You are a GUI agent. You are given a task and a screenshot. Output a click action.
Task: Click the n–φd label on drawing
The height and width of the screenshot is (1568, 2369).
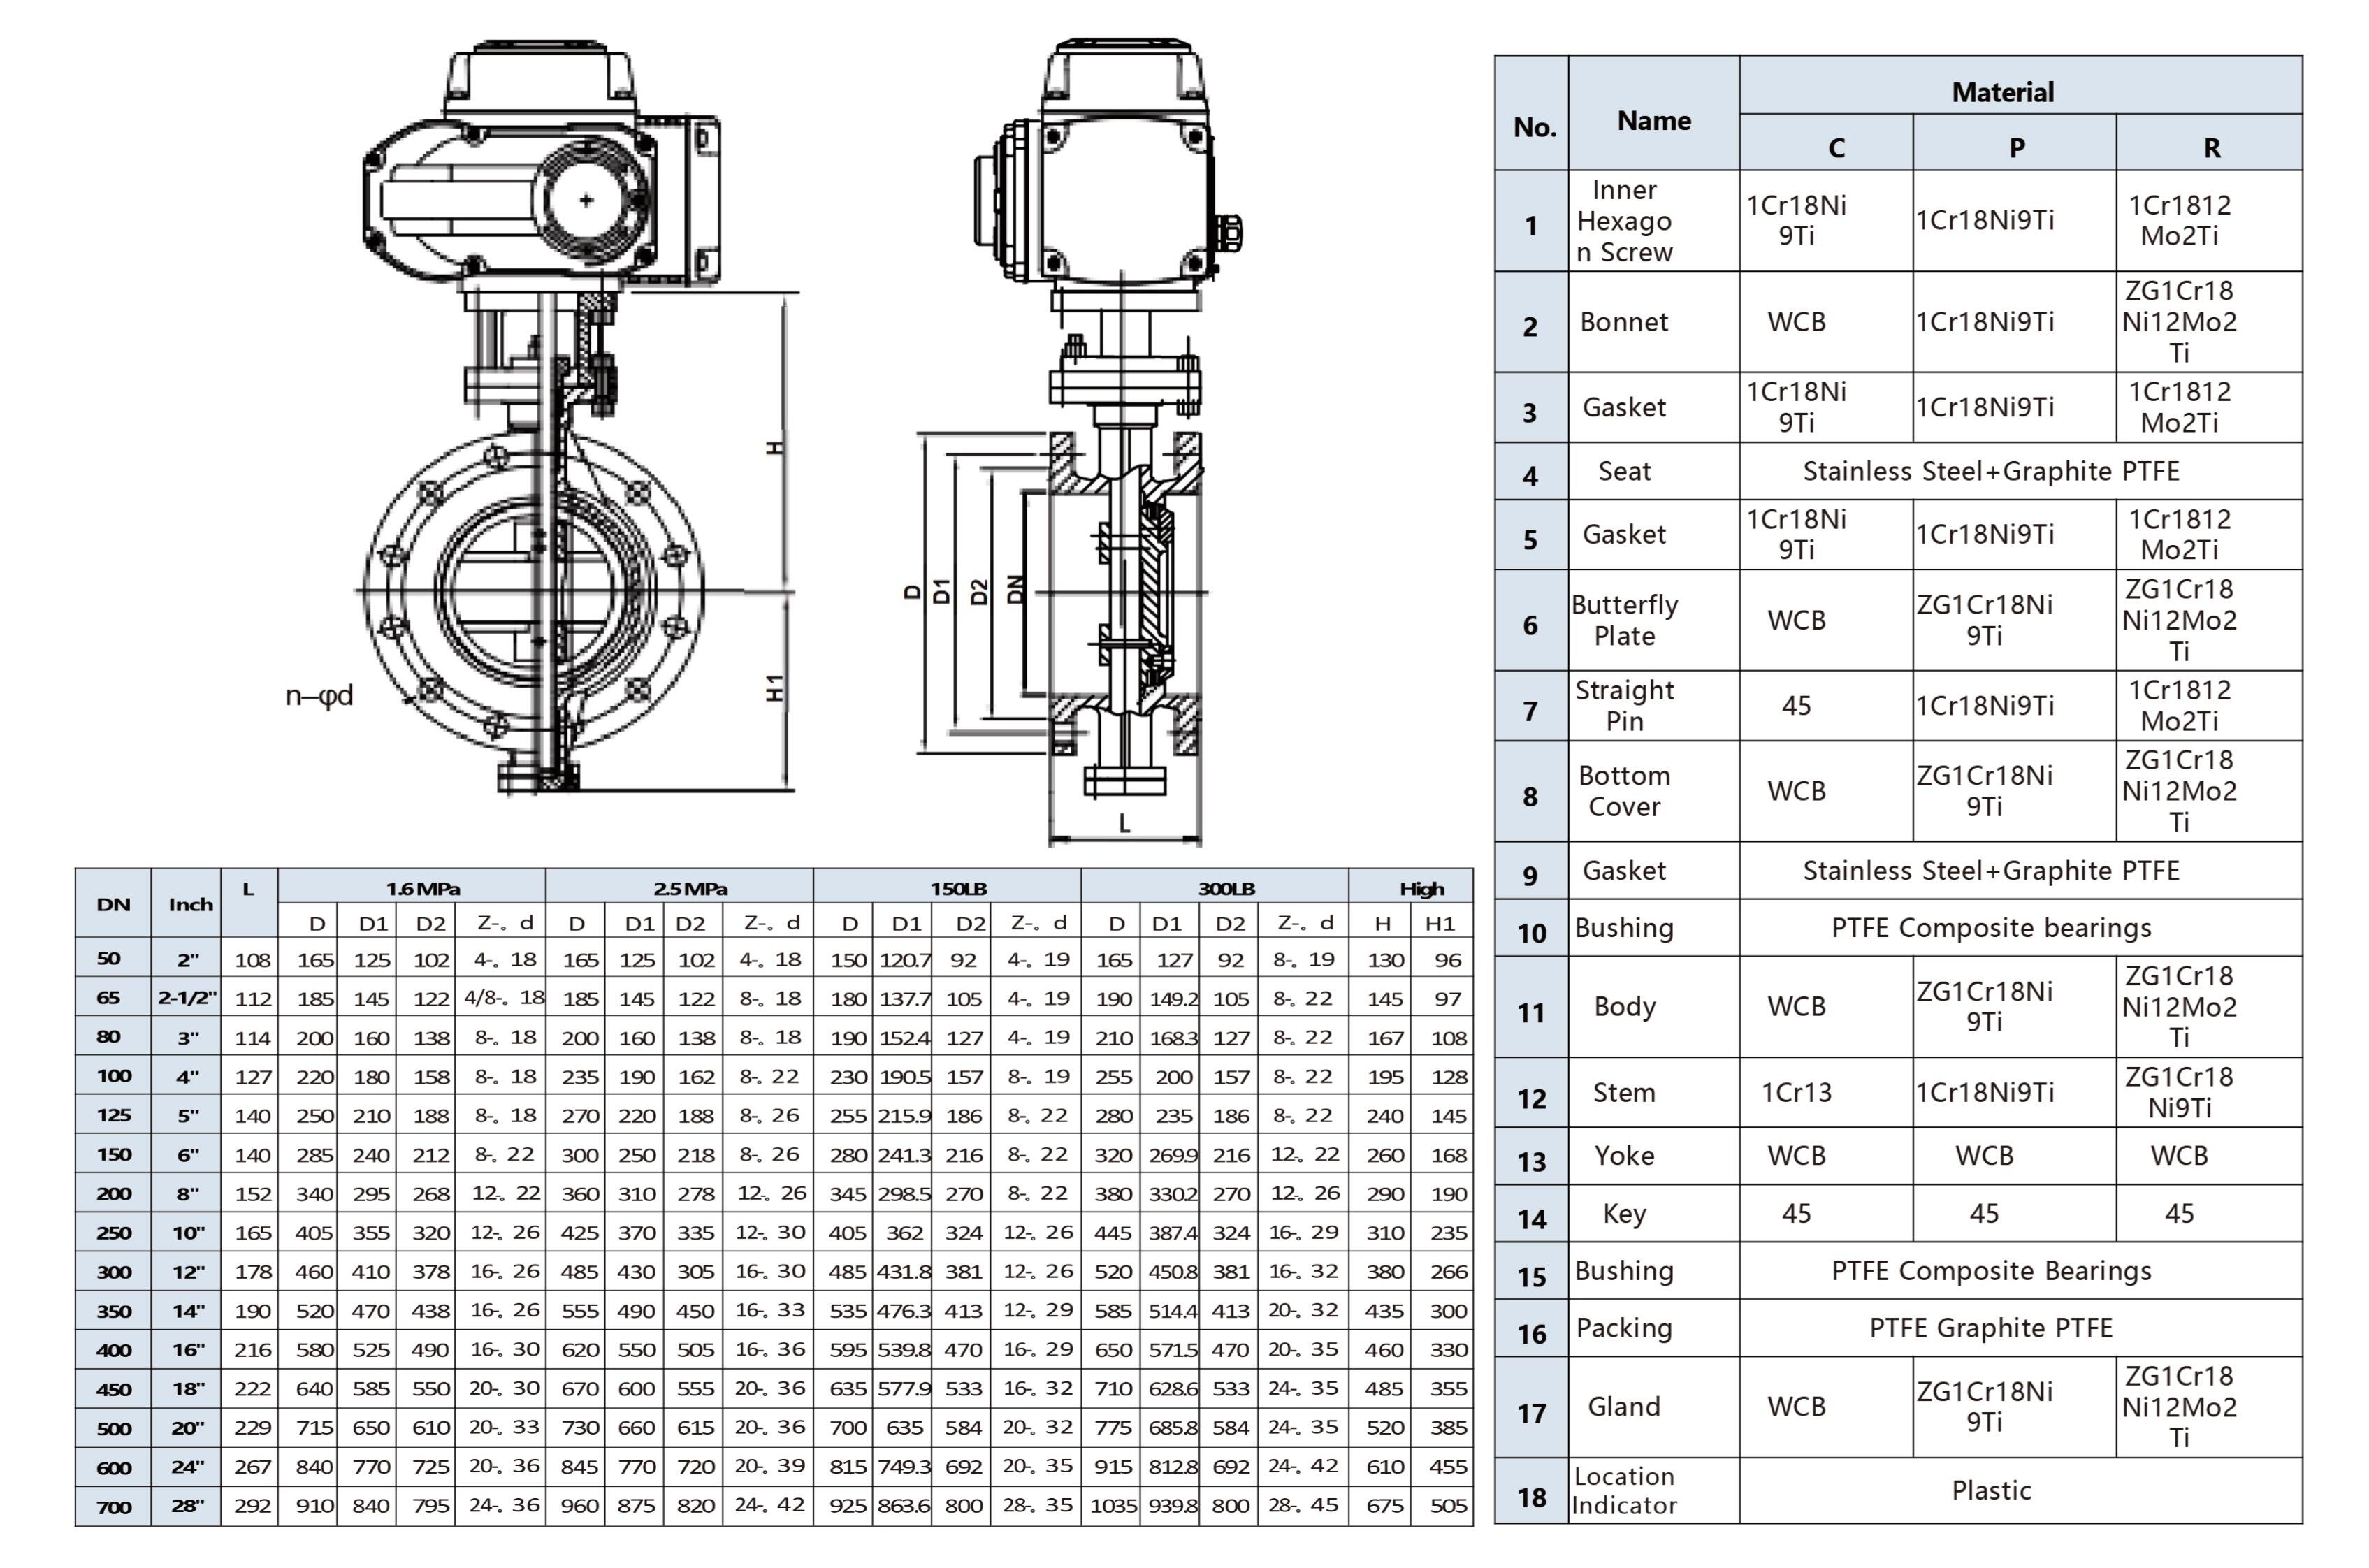click(318, 694)
